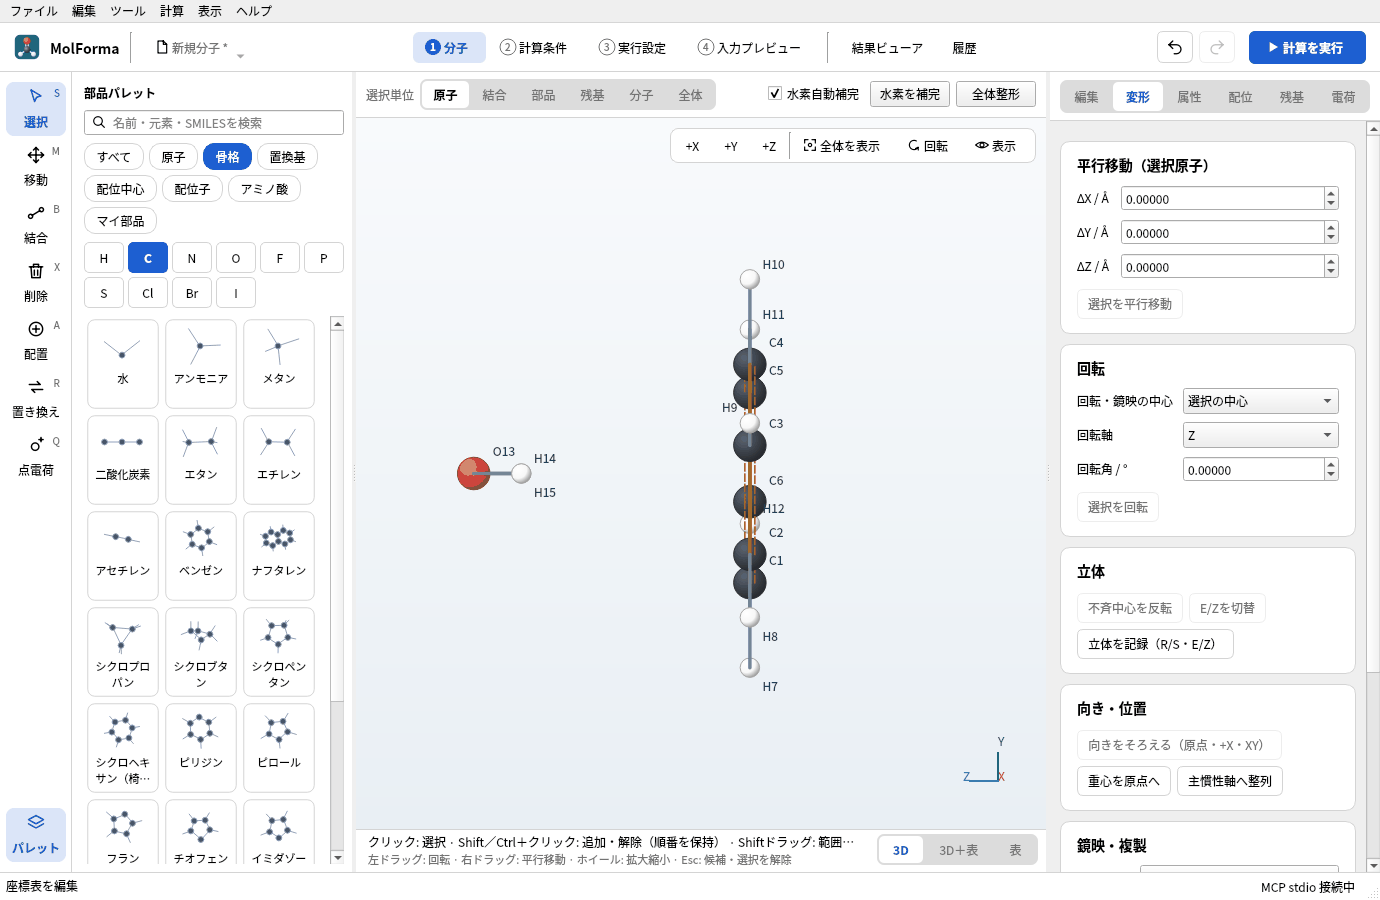Go to step 2 計算条件
The height and width of the screenshot is (900, 1380).
click(x=533, y=48)
